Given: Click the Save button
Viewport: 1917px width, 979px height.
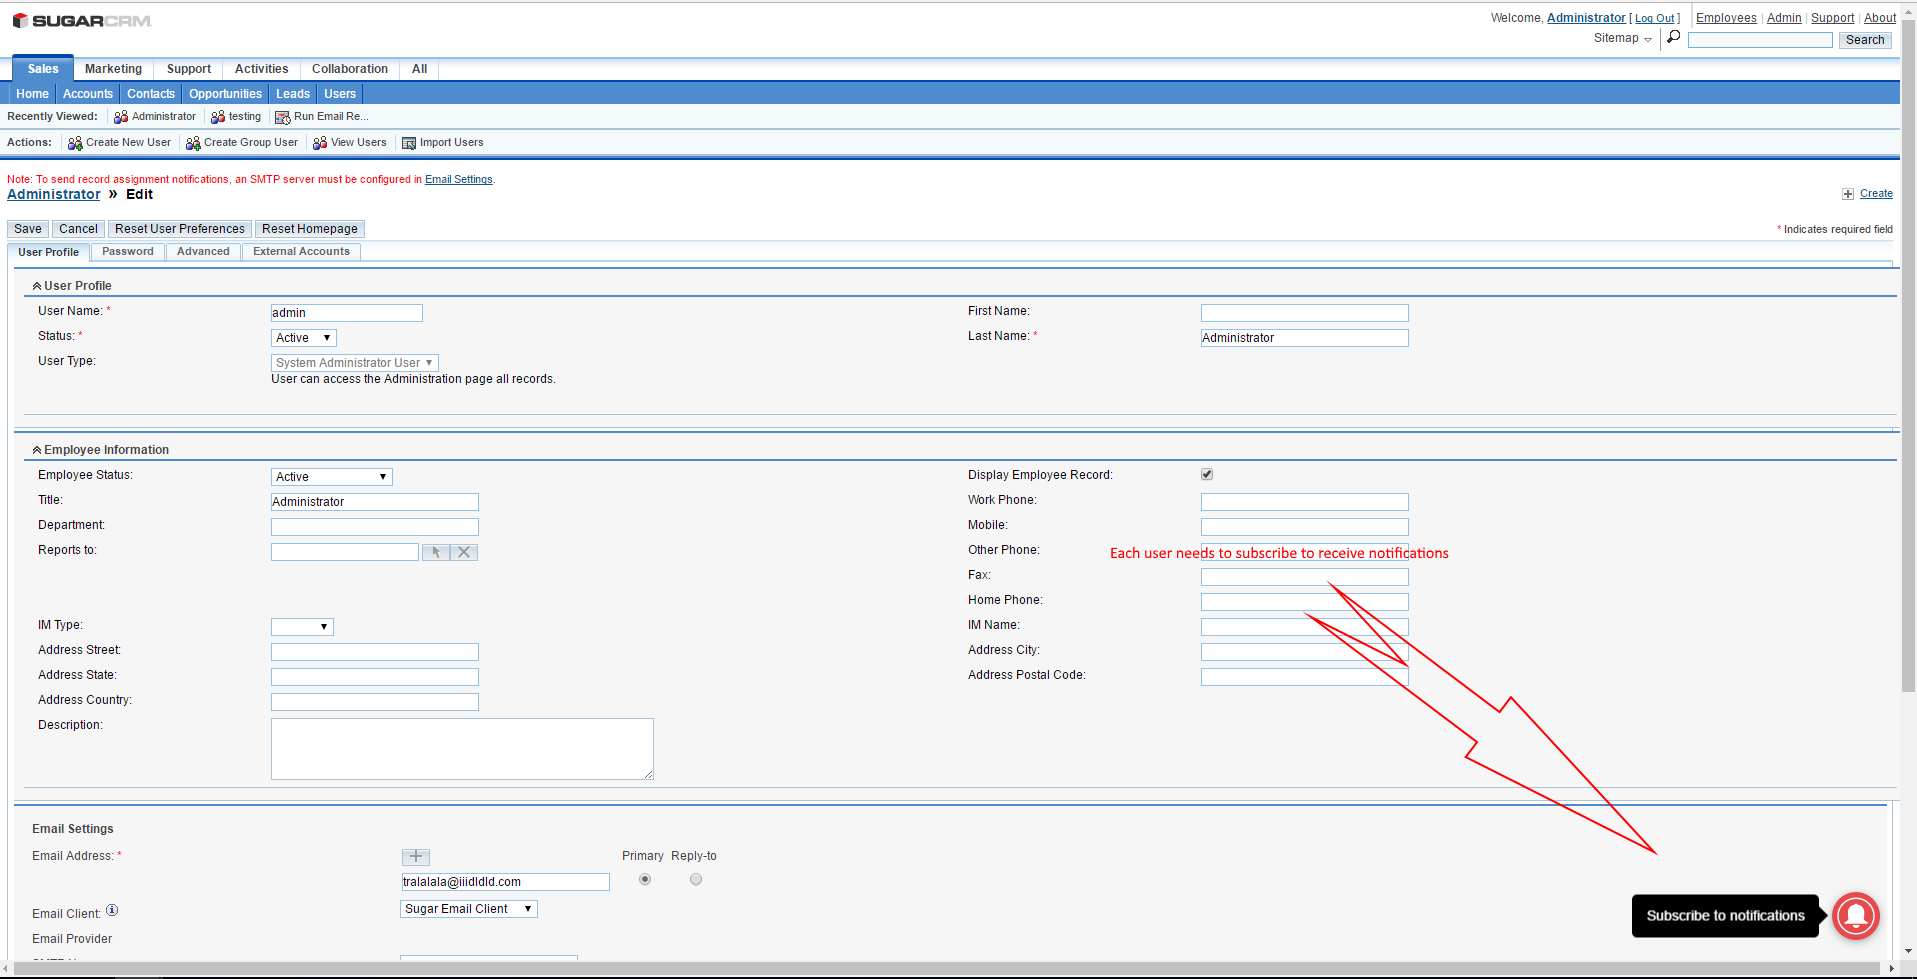Looking at the screenshot, I should (28, 229).
